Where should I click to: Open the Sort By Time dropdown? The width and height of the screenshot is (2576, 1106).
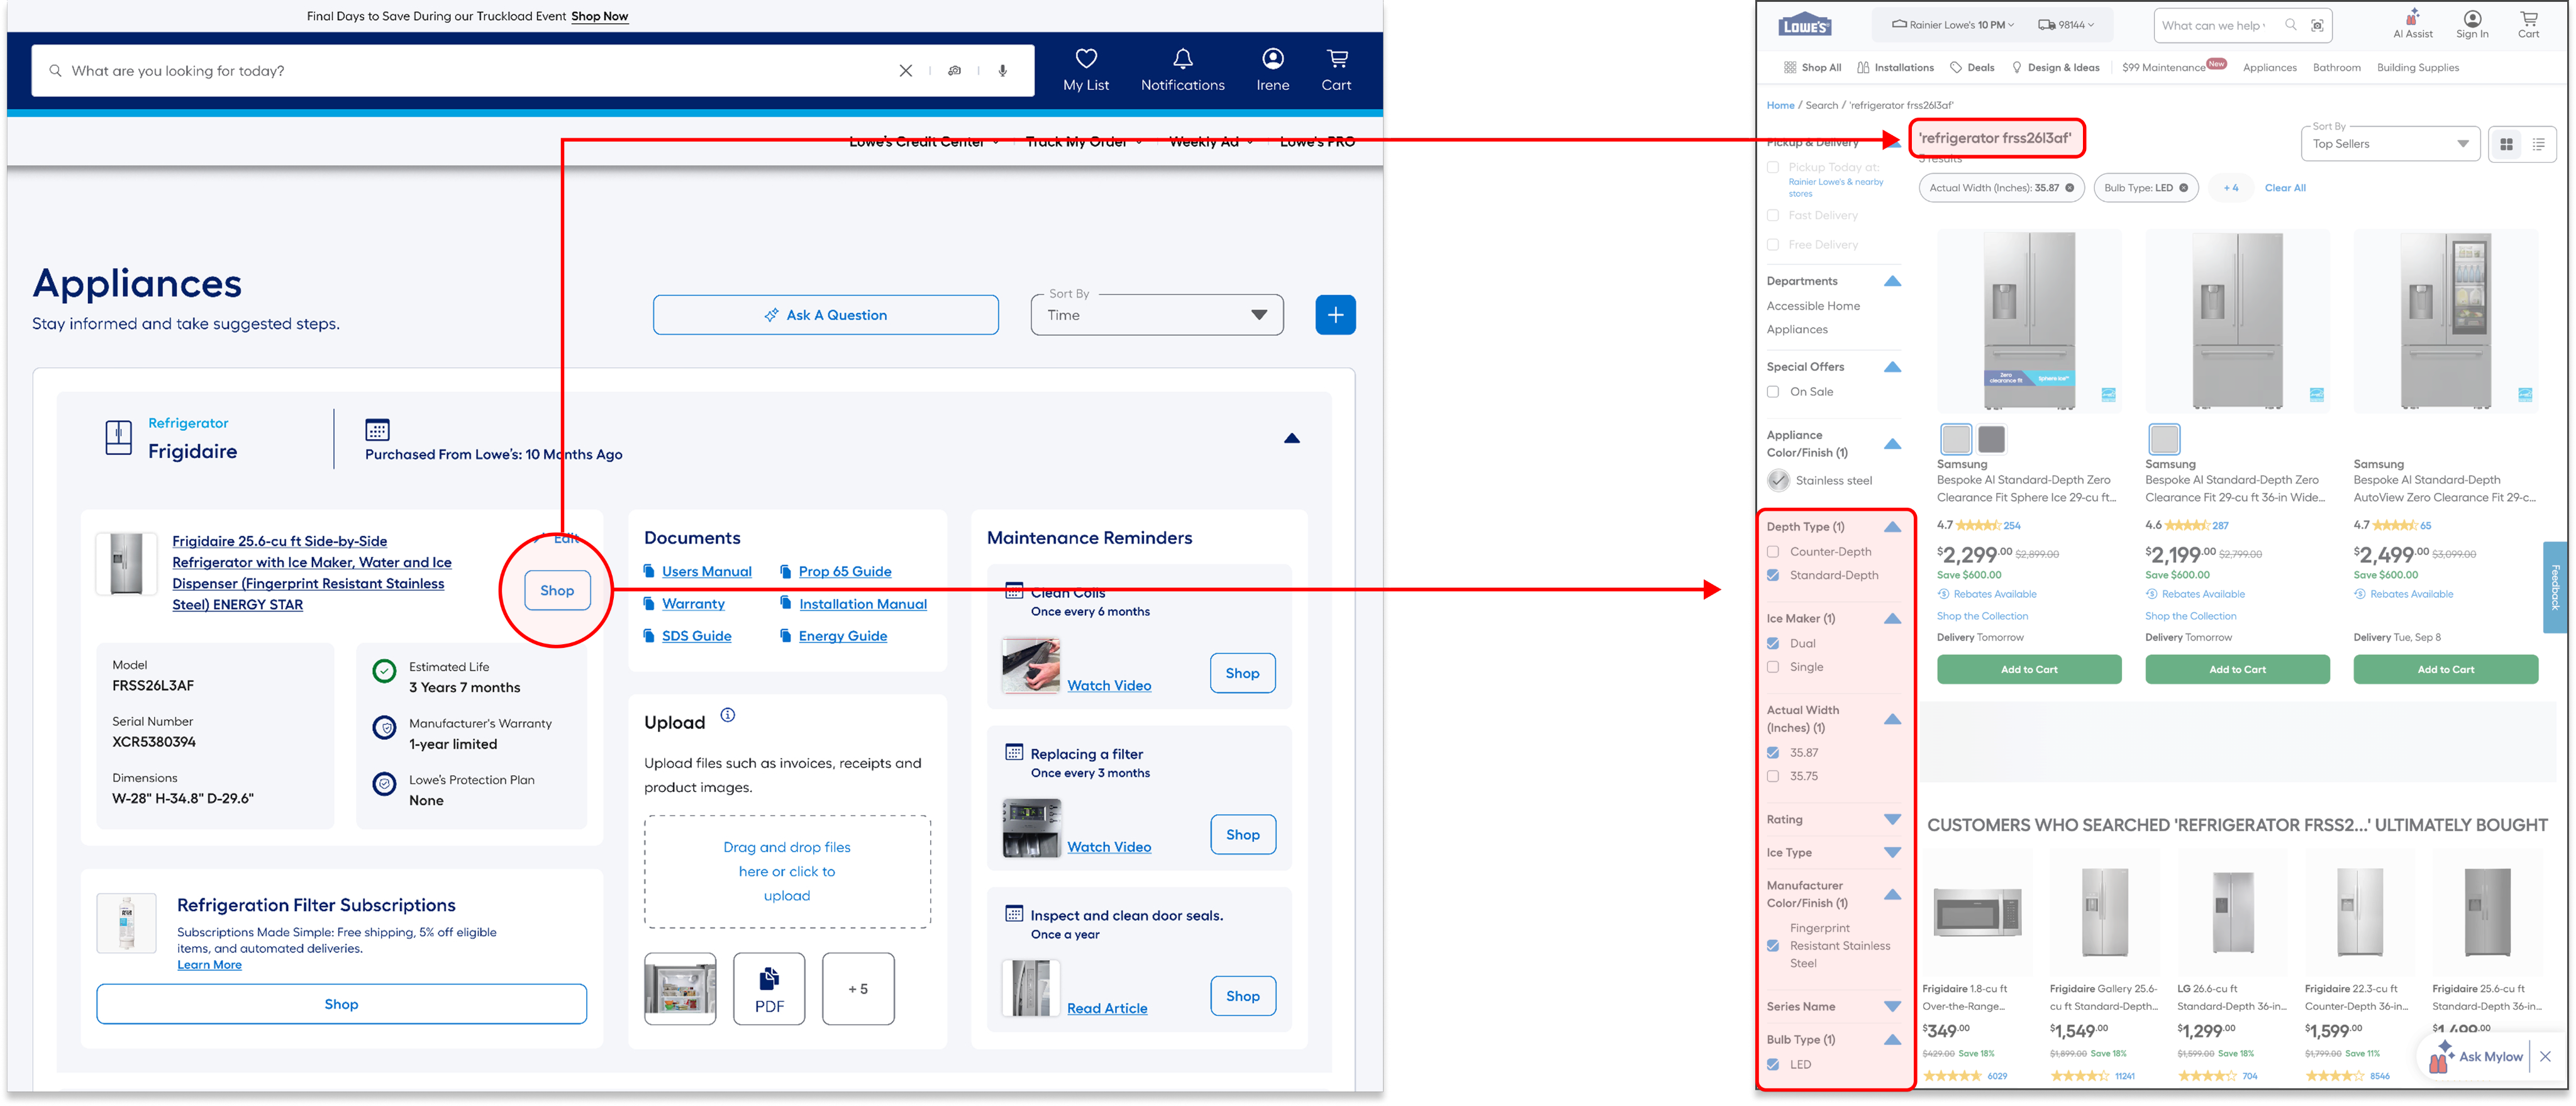[1157, 315]
